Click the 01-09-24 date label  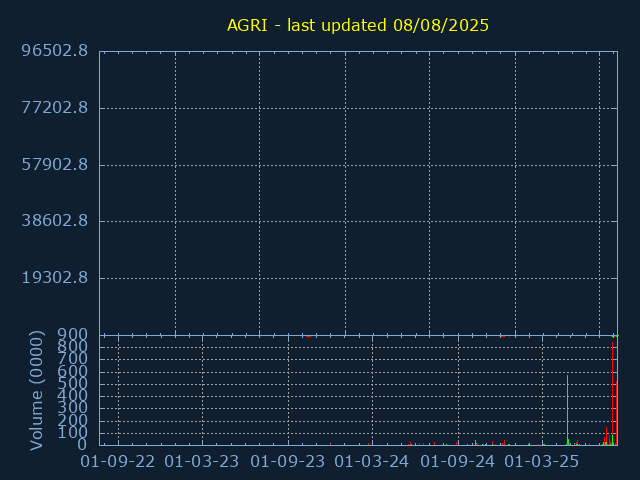click(458, 462)
